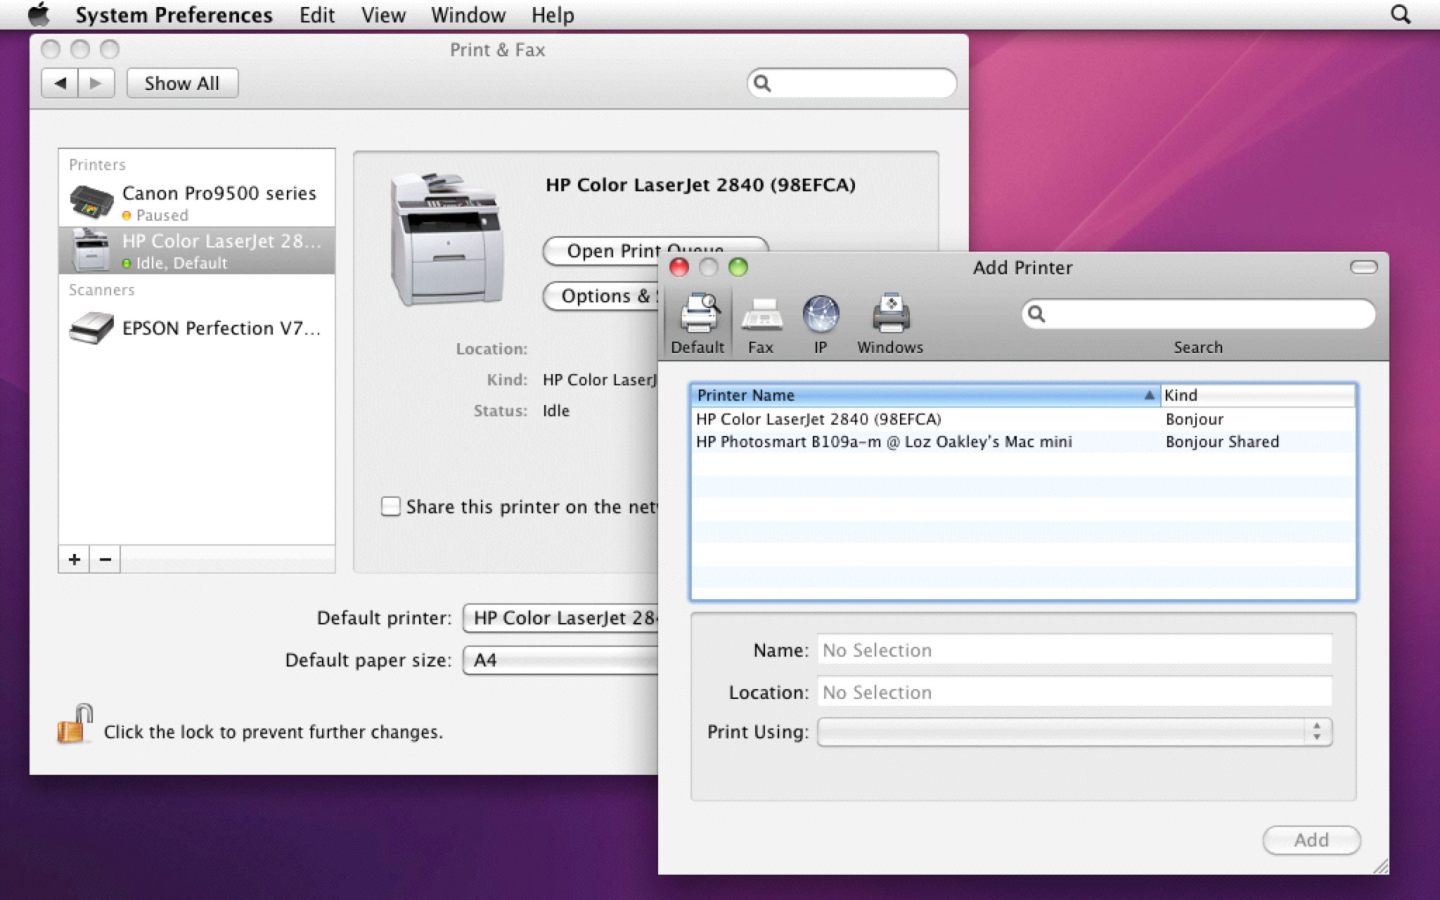Open the Edit menu
This screenshot has width=1440, height=900.
(x=317, y=15)
